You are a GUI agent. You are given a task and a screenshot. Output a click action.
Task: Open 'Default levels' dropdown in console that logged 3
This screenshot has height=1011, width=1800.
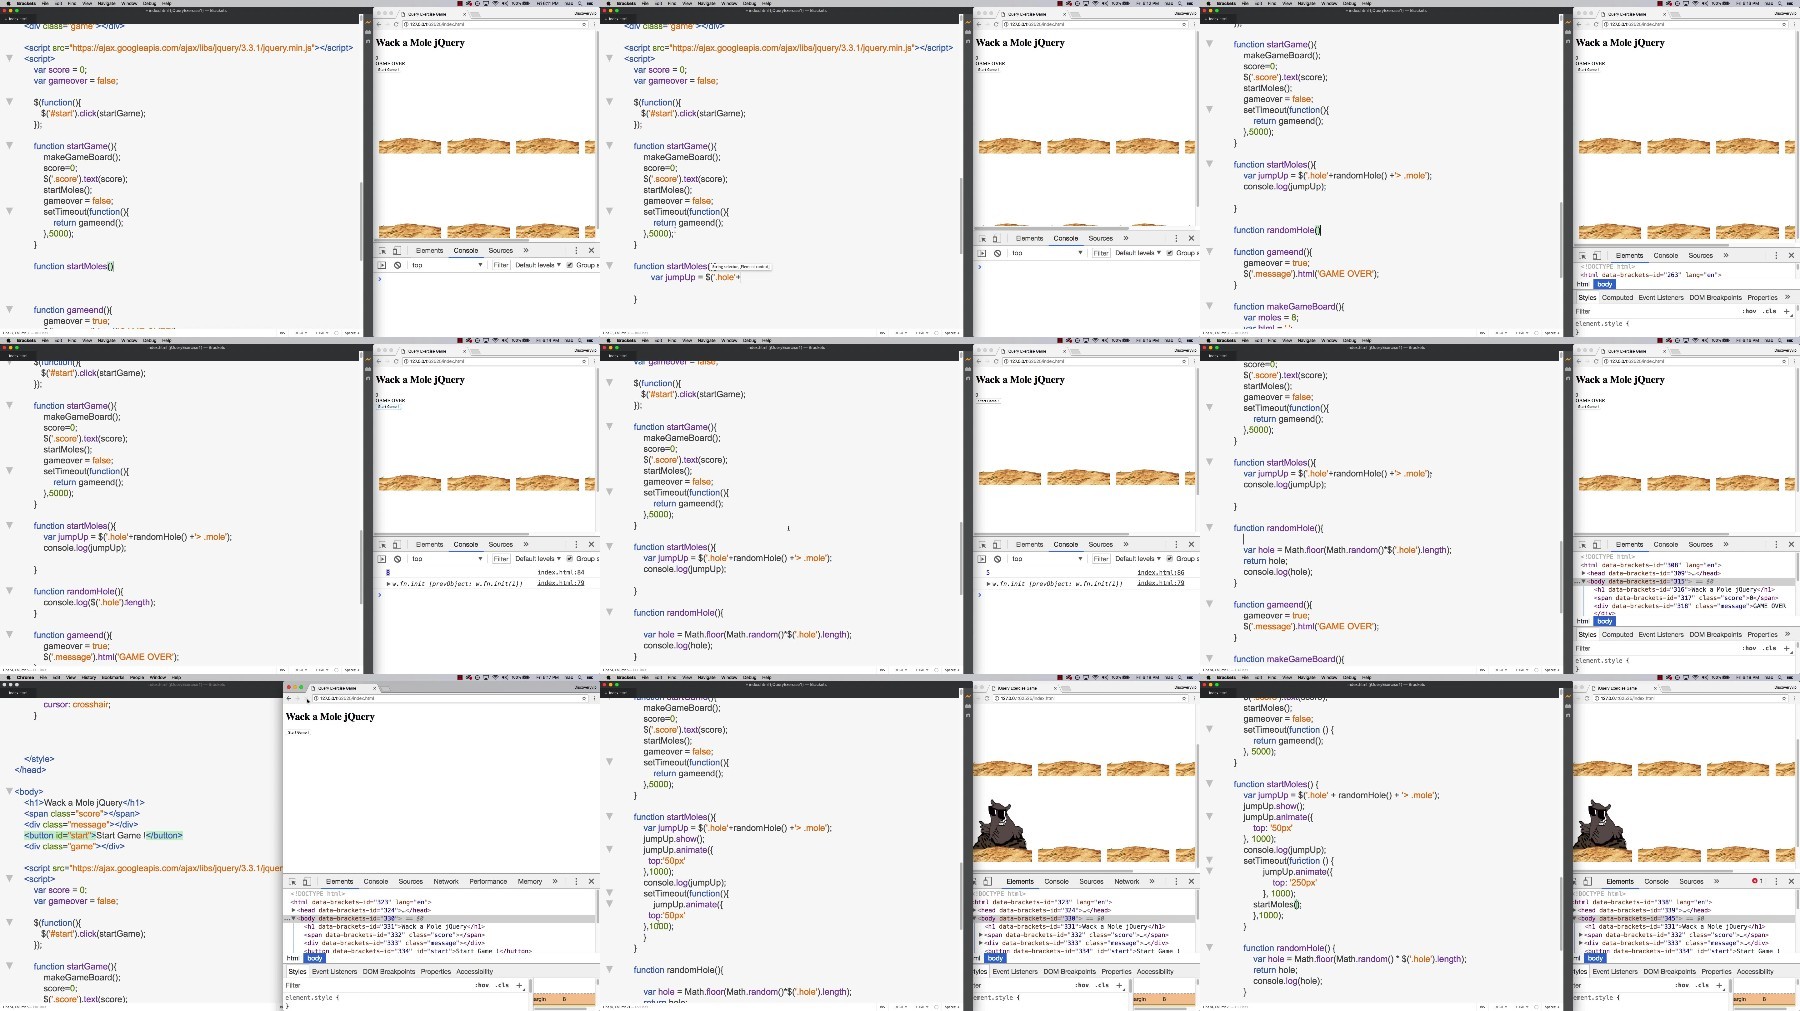click(x=1138, y=559)
